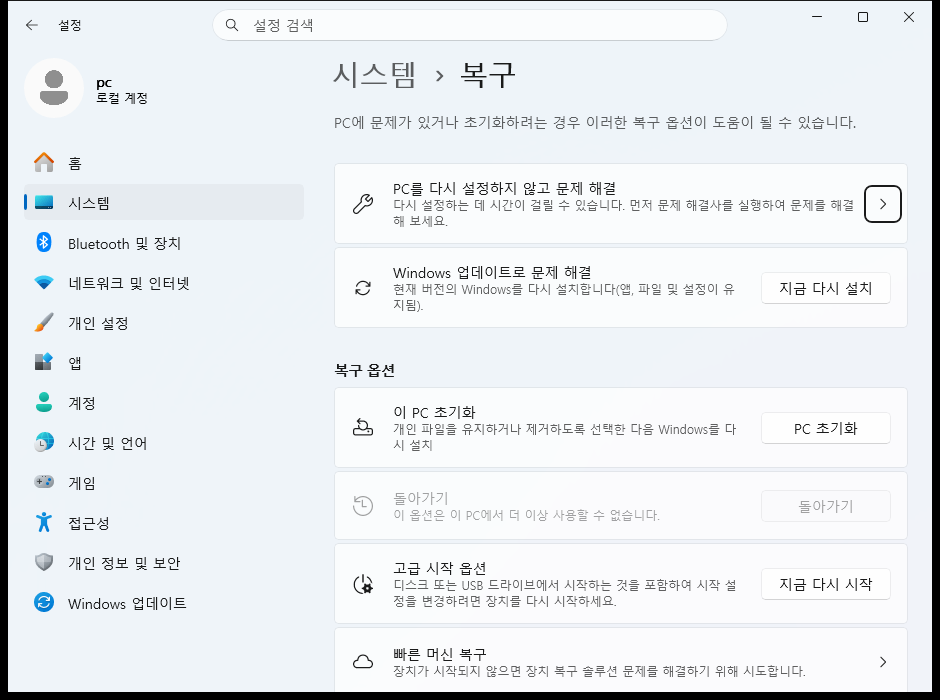Click the 설정 검색 search field
940x700 pixels.
tap(470, 25)
